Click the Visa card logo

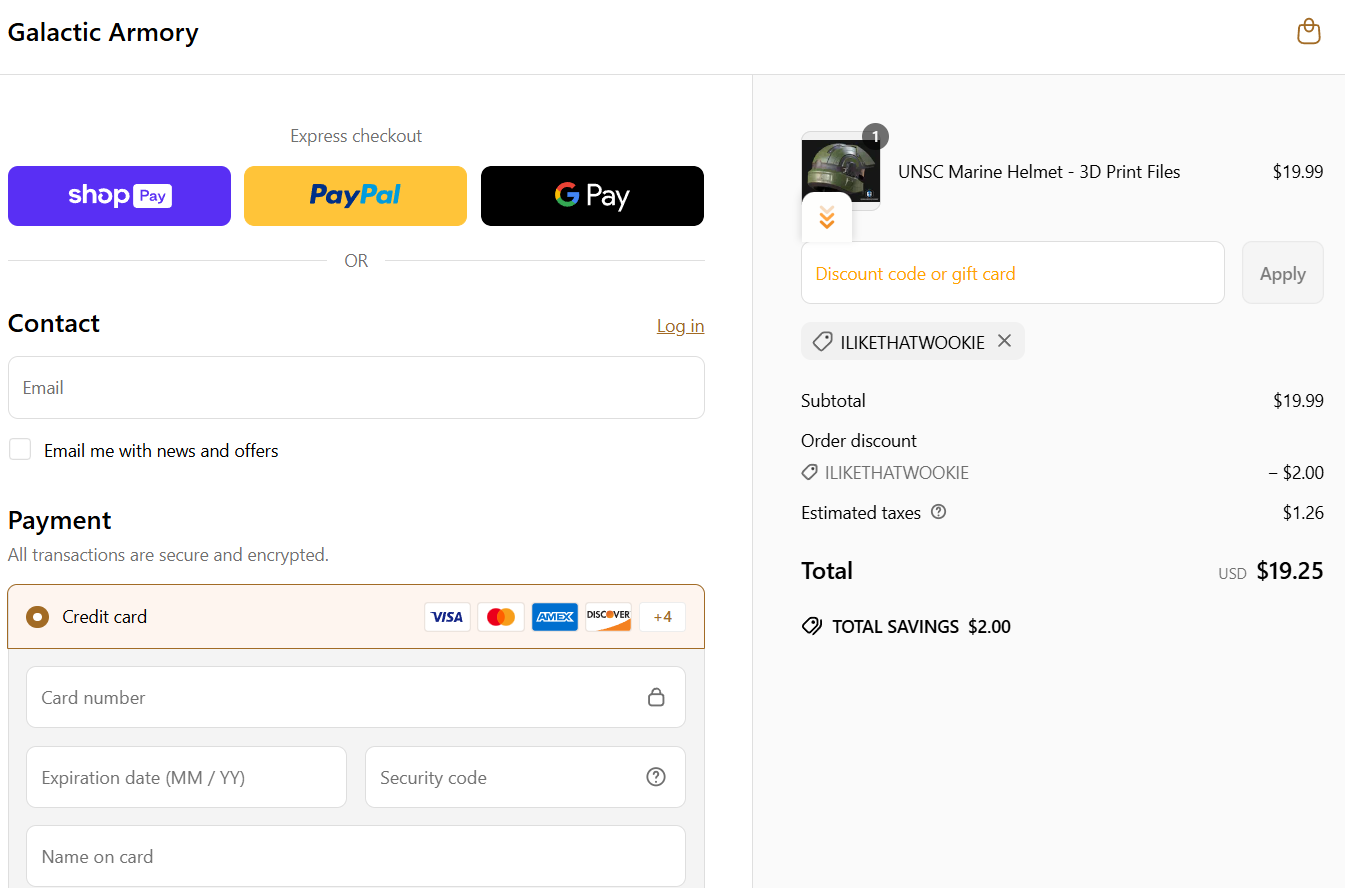tap(447, 617)
